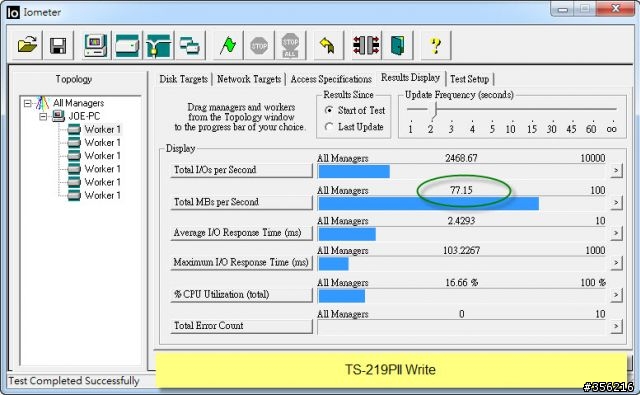Click Total Error Count button
The image size is (640, 395).
coord(241,326)
